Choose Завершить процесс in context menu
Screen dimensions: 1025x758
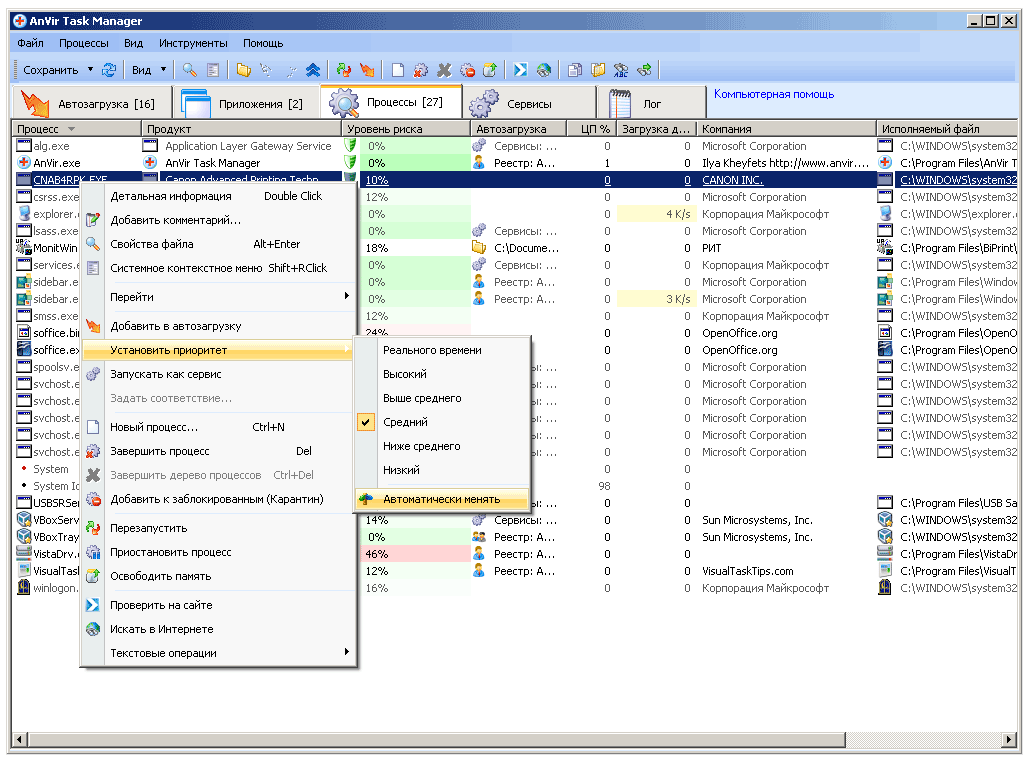[x=159, y=451]
